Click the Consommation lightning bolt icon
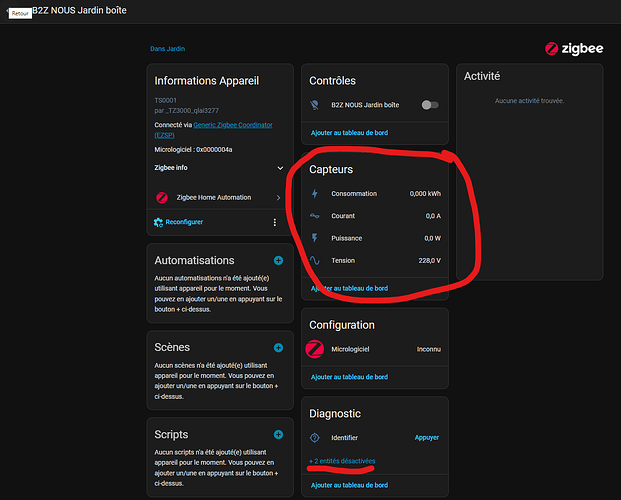 coord(315,193)
